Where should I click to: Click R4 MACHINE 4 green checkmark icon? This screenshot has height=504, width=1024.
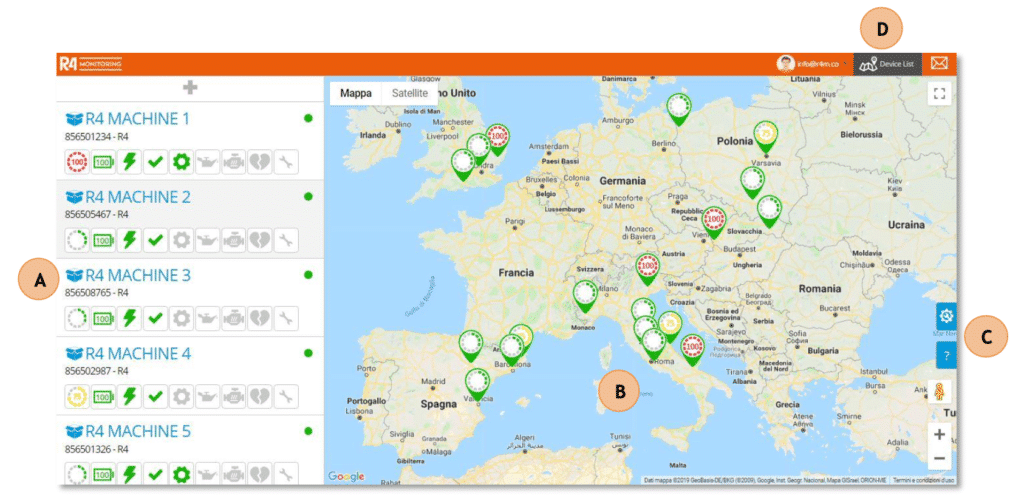[x=155, y=397]
